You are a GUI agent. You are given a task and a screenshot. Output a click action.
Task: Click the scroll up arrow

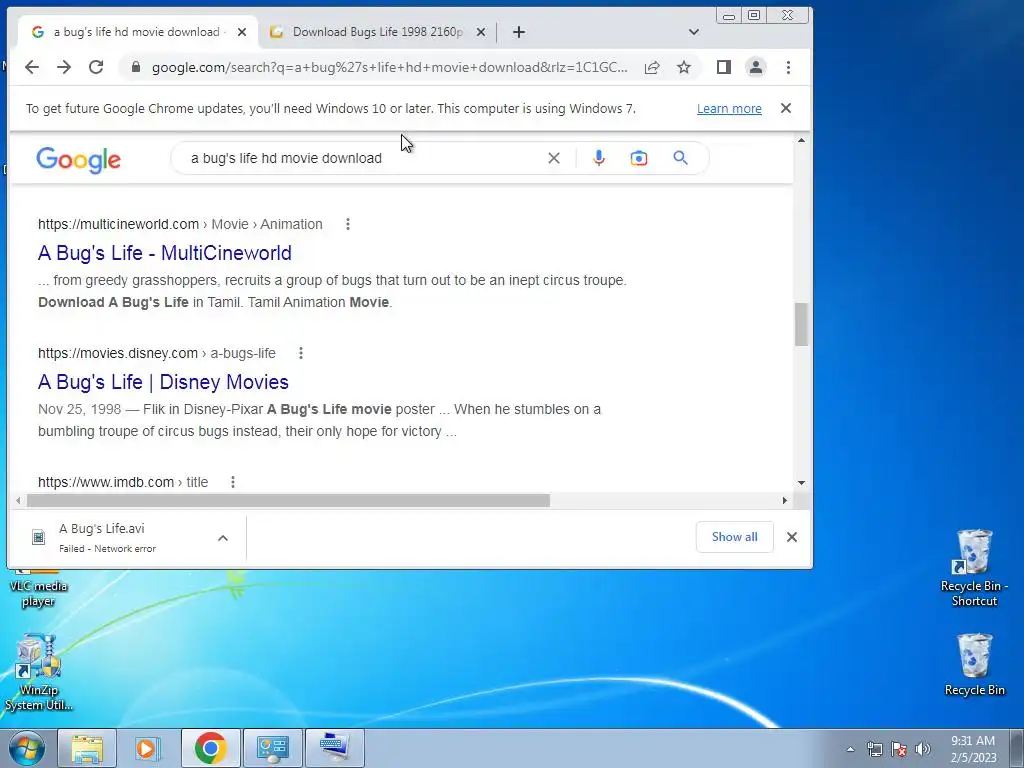(x=801, y=140)
